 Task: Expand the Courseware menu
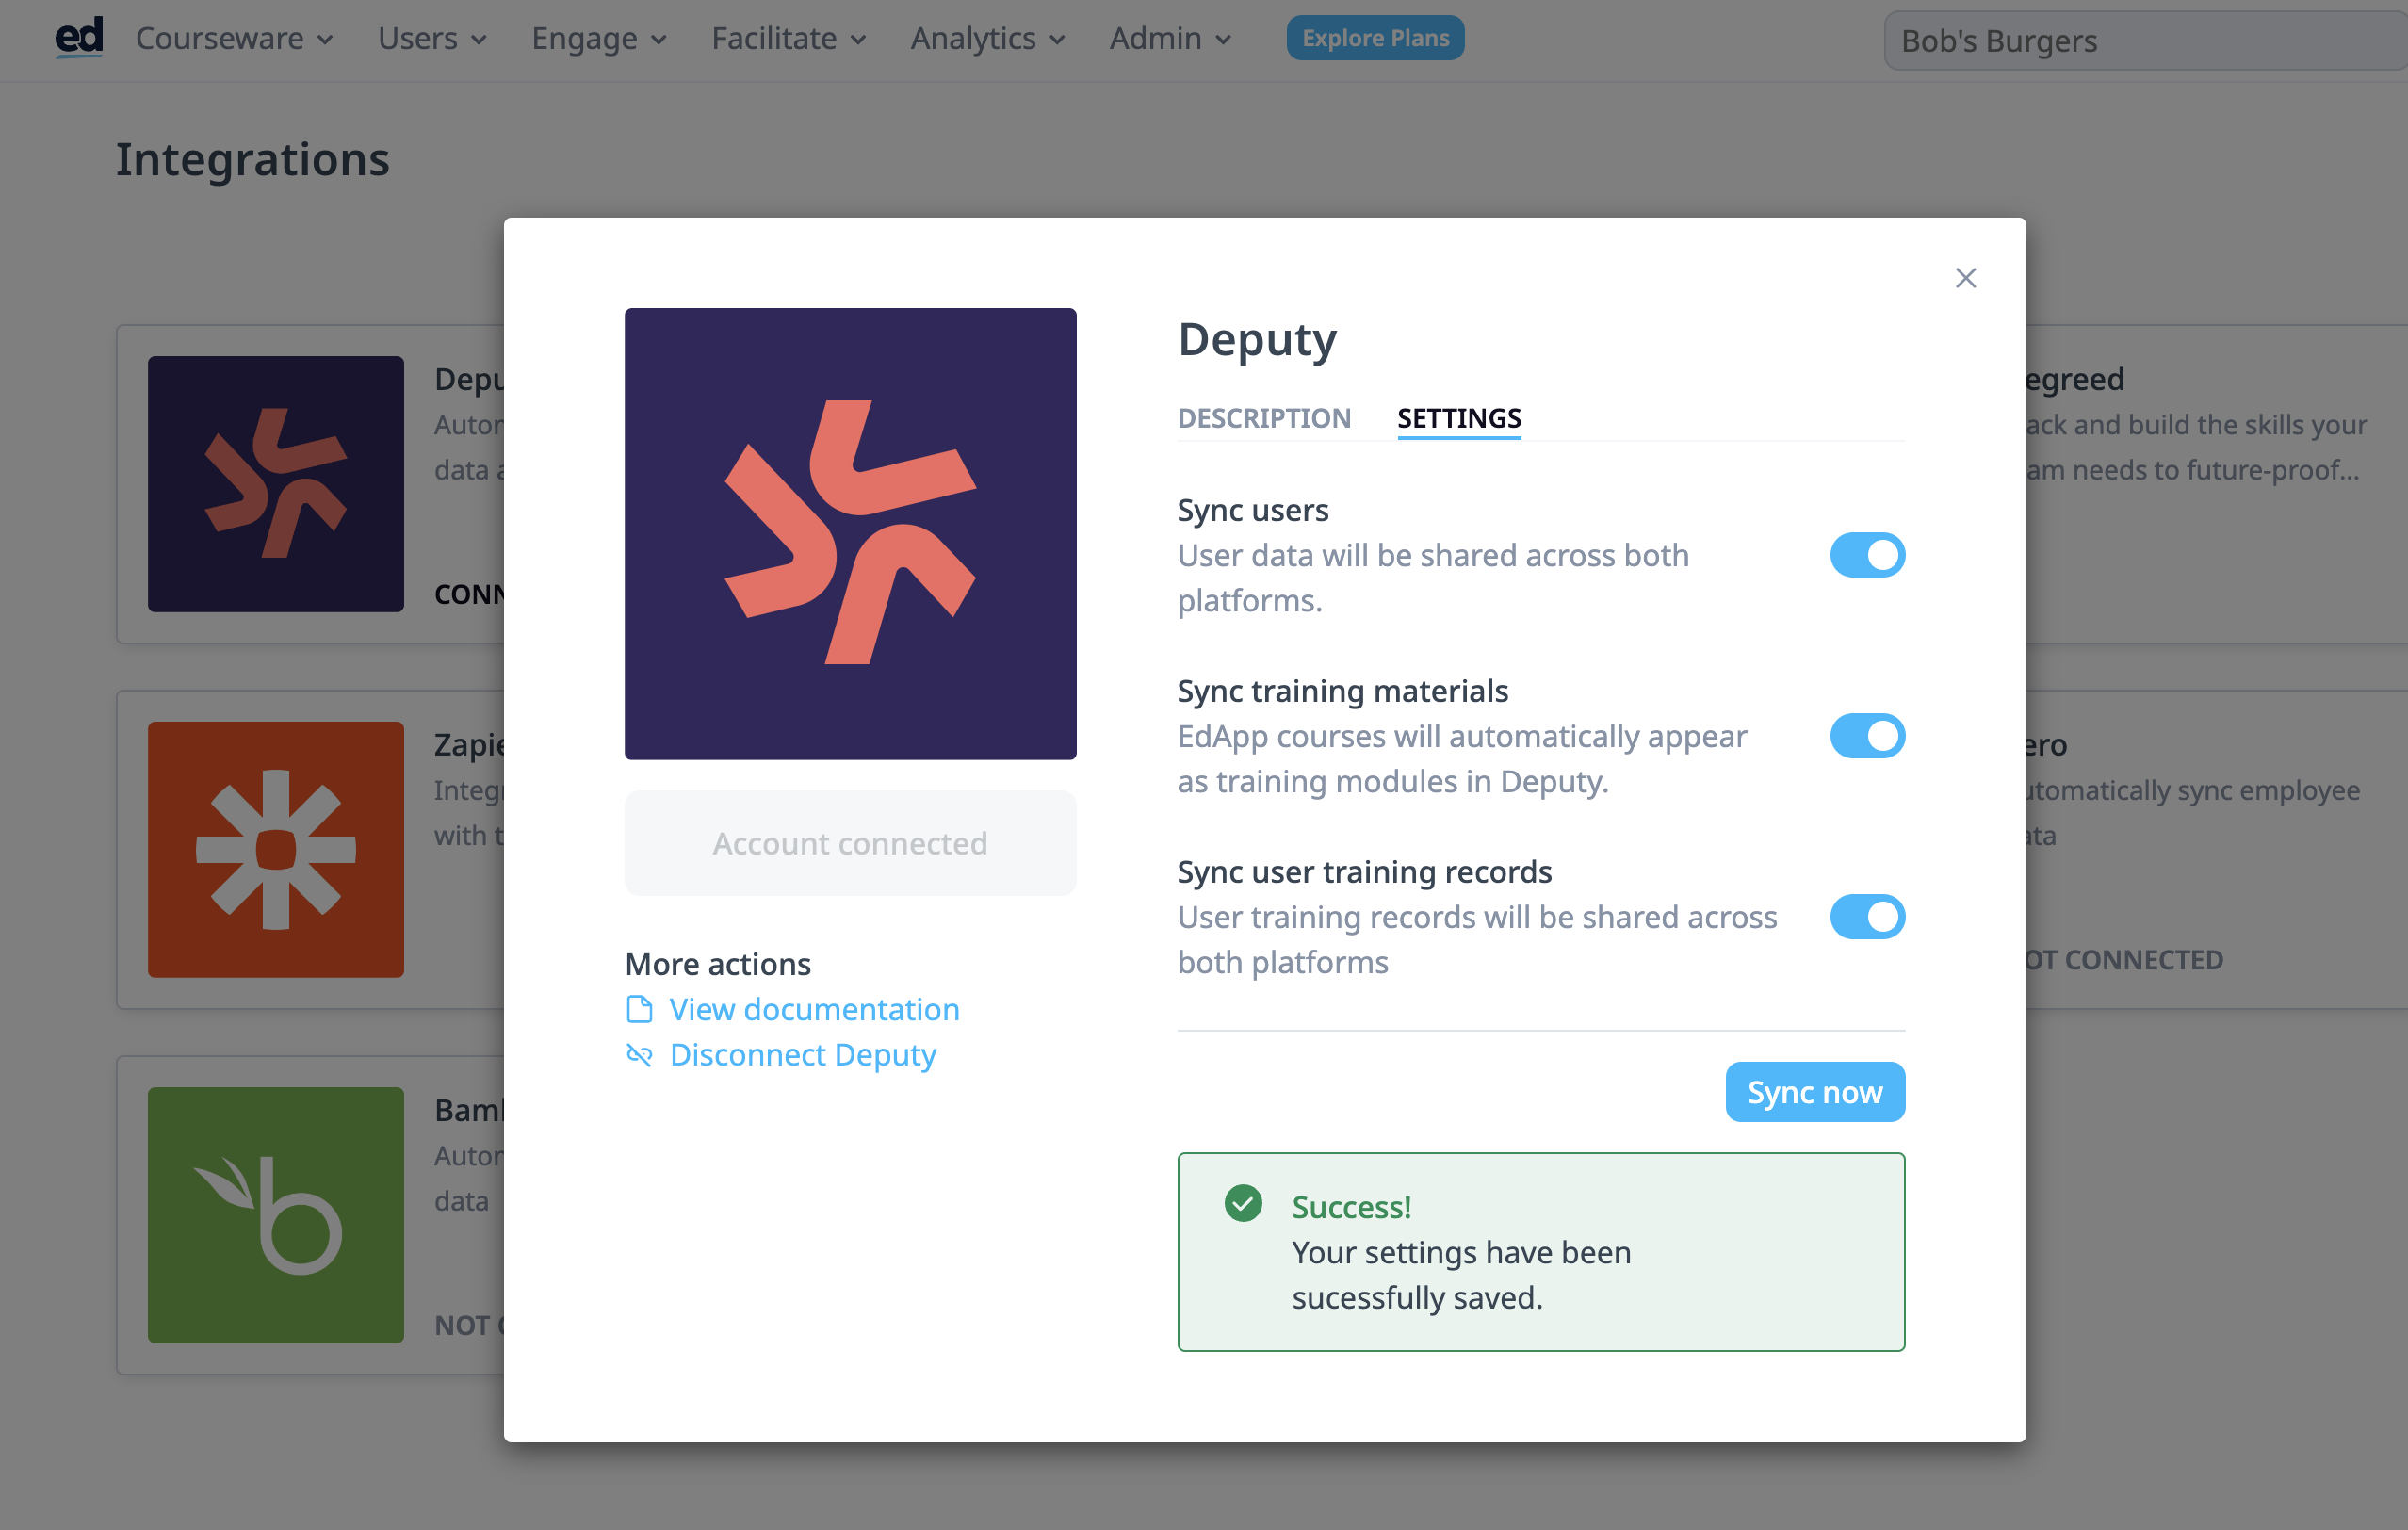point(234,38)
